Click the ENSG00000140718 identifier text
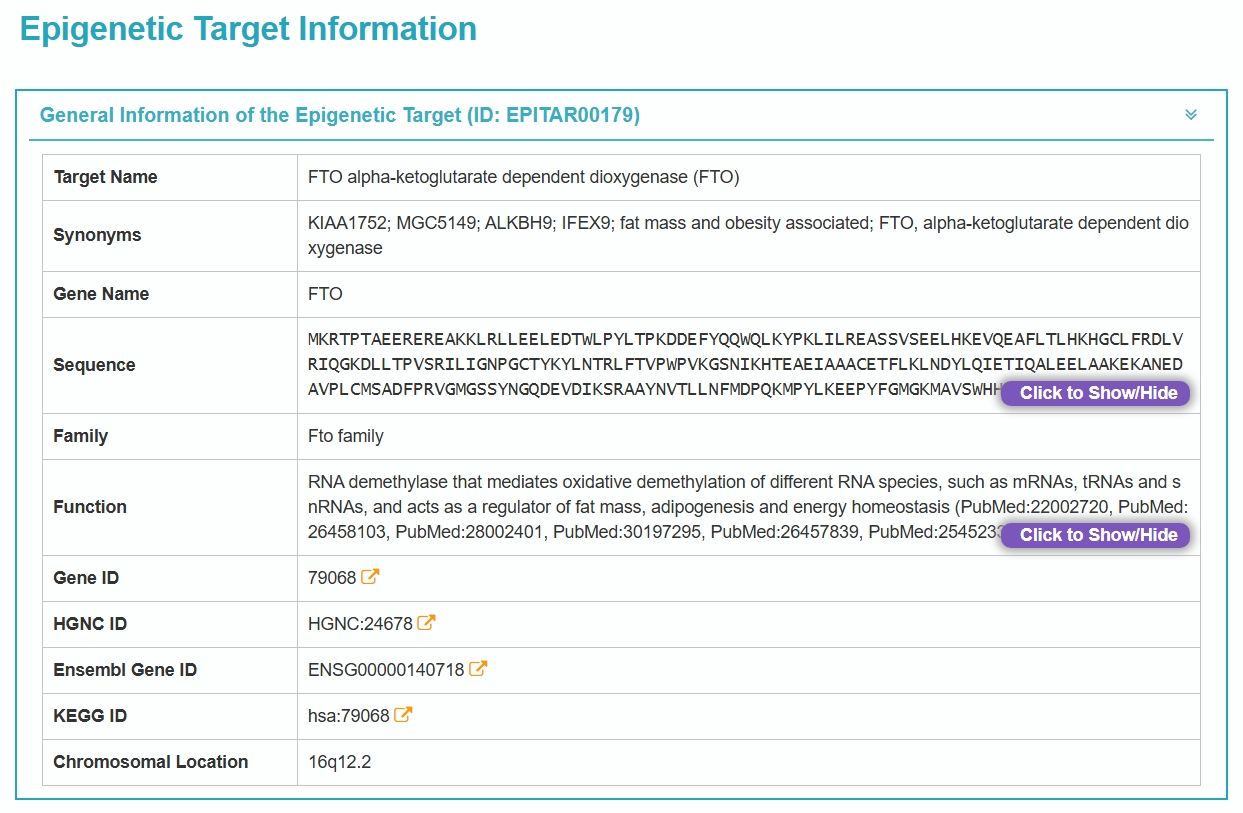 coord(386,670)
